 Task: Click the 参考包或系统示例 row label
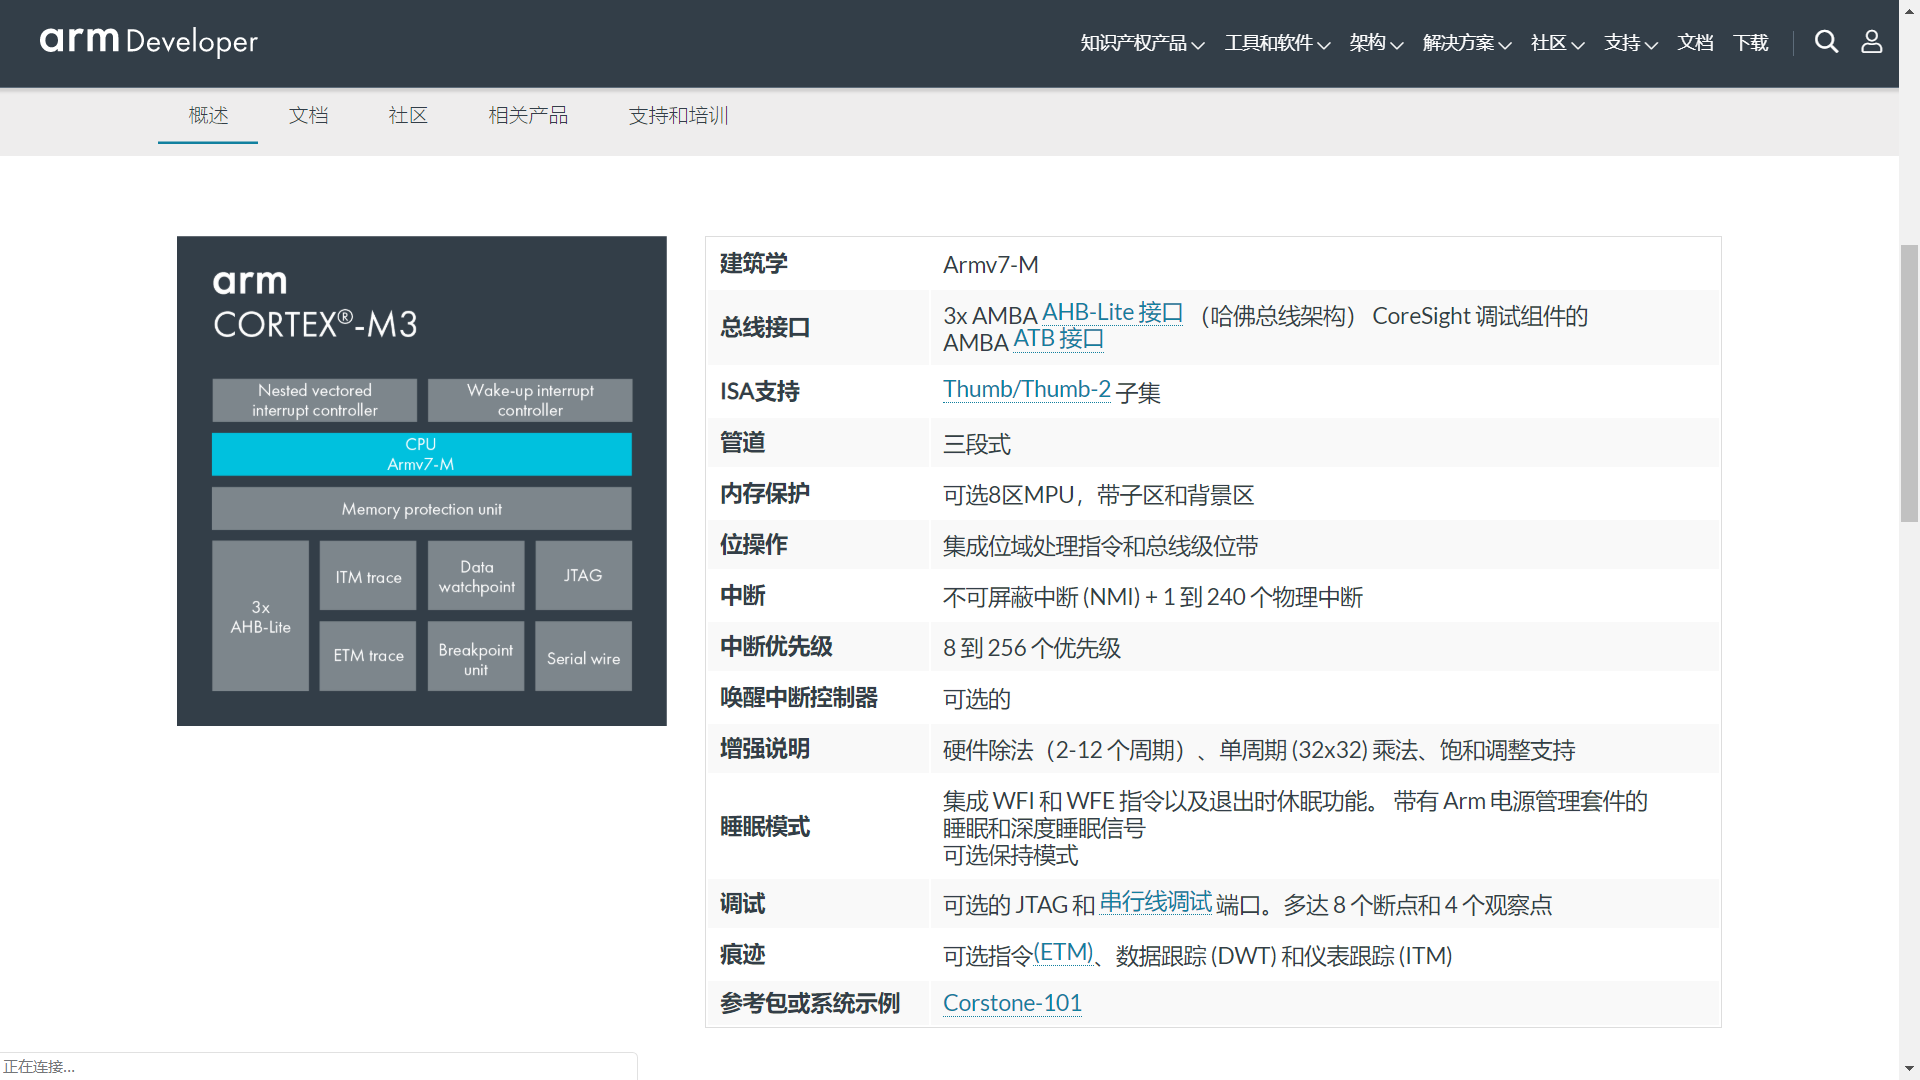(x=810, y=1004)
